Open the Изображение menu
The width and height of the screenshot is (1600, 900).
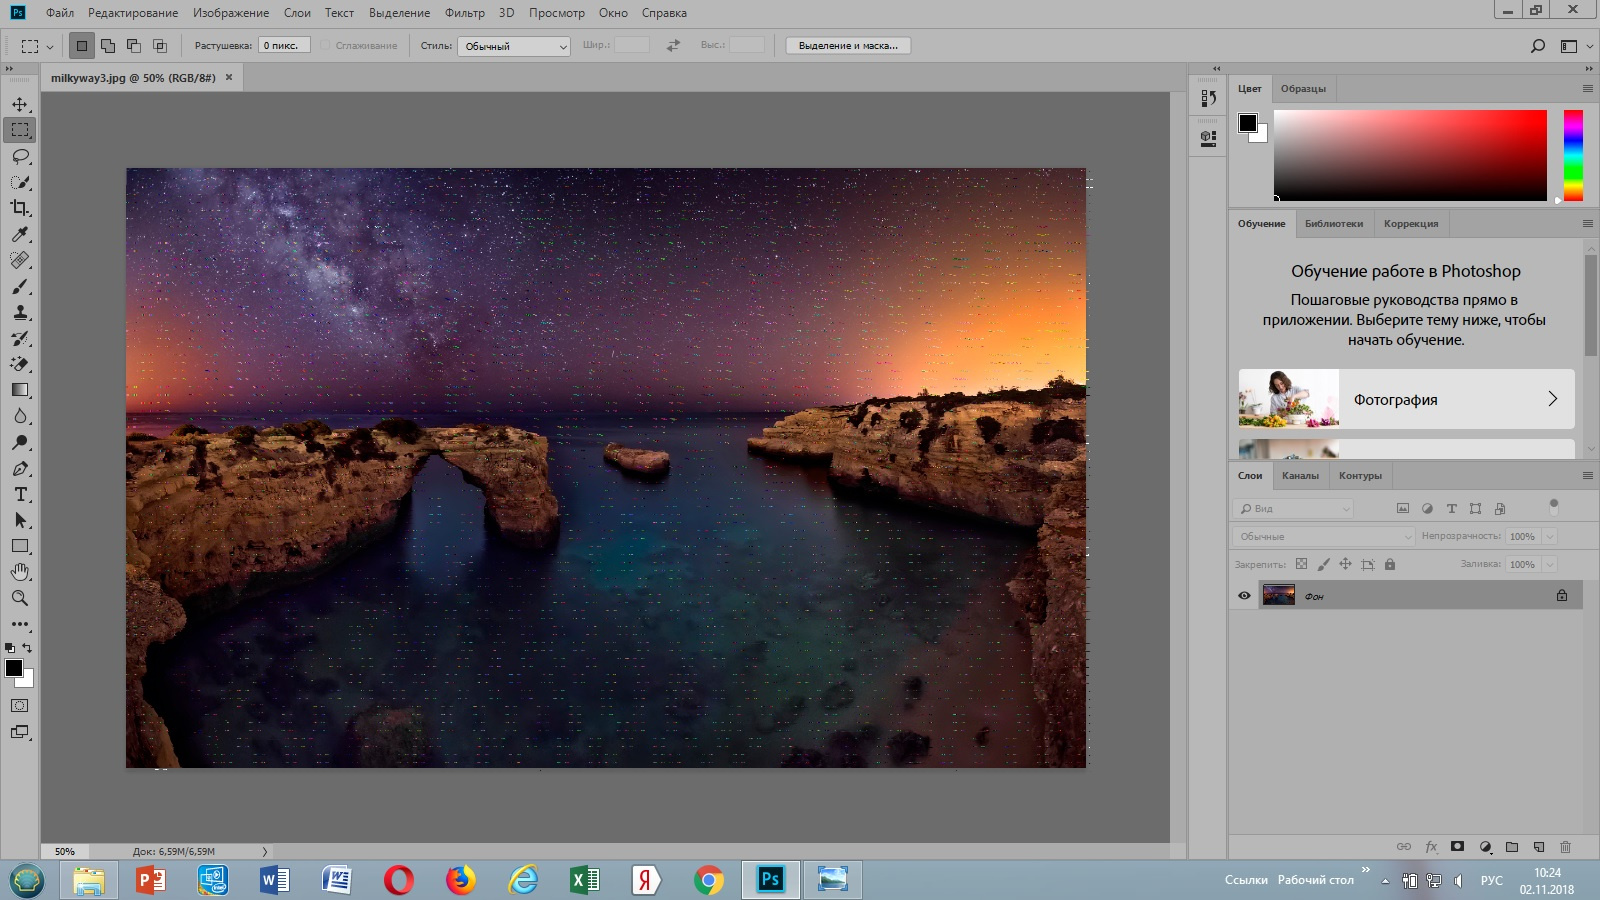231,13
